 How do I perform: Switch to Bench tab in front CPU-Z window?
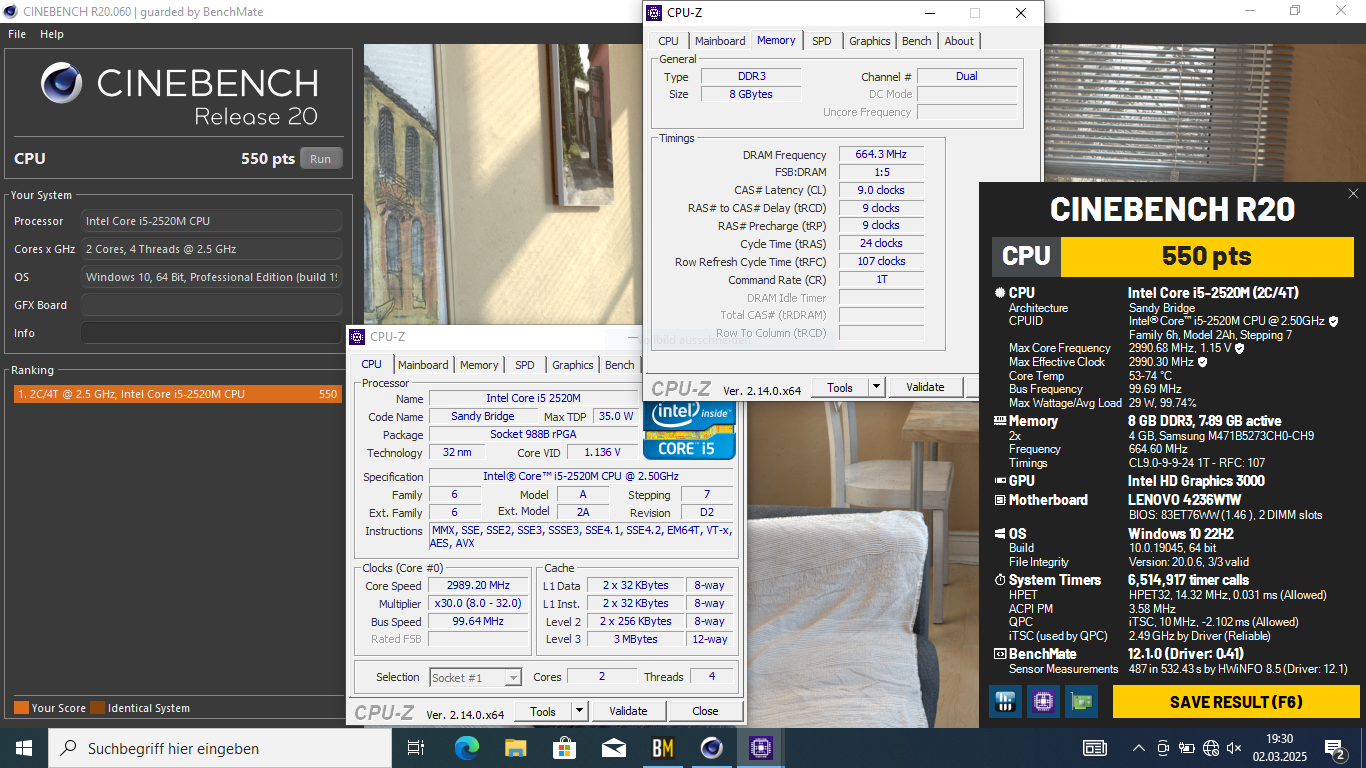620,365
